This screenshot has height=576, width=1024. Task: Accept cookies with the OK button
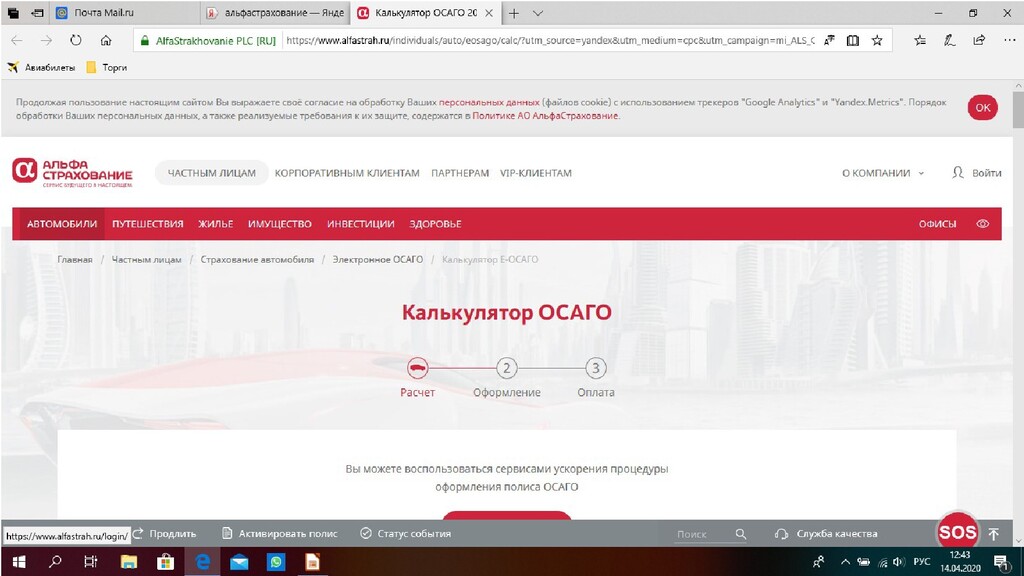pos(983,108)
